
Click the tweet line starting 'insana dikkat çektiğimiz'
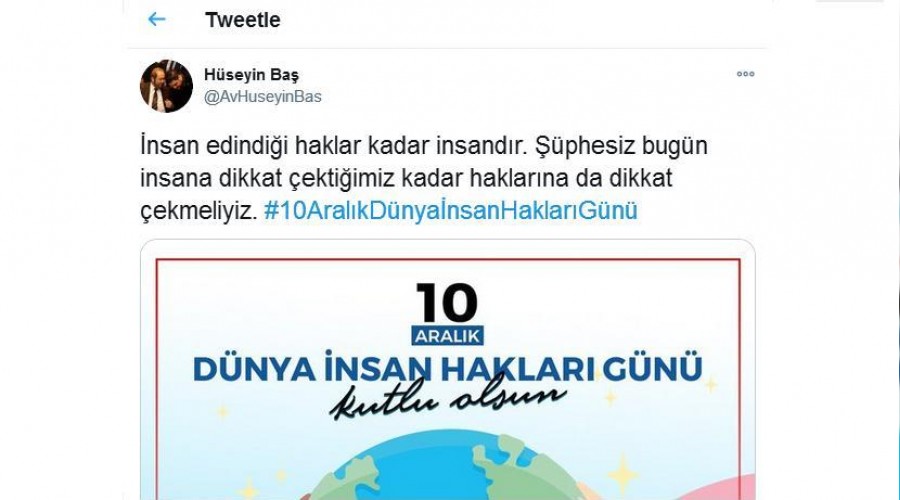point(406,179)
